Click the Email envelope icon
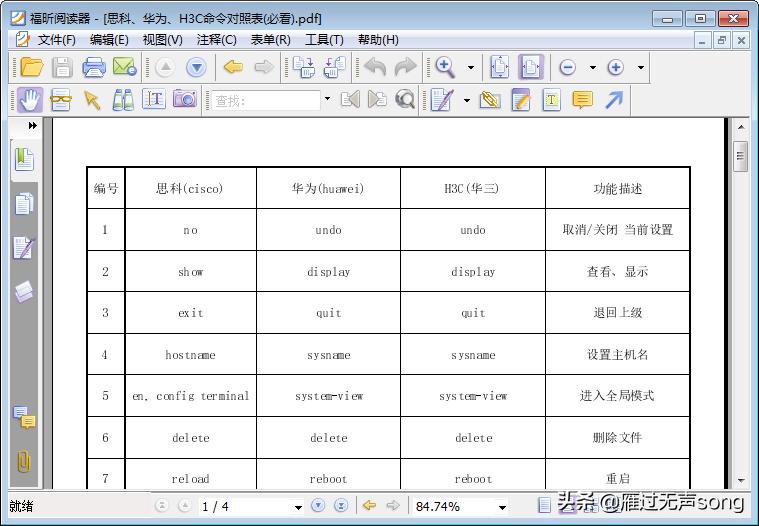 (x=124, y=67)
